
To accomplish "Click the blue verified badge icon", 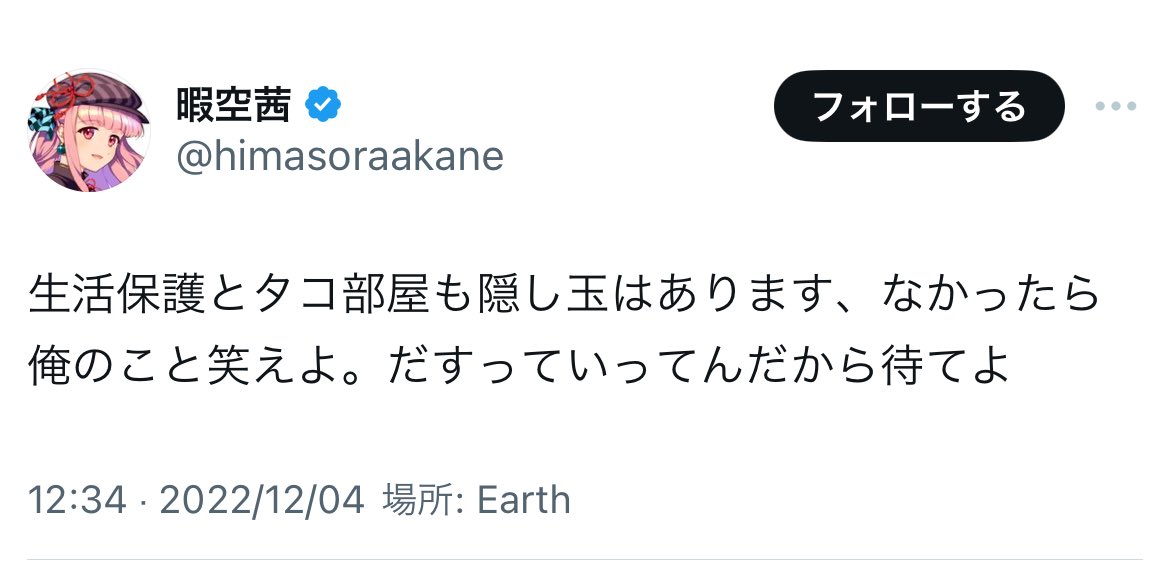I will click(323, 105).
